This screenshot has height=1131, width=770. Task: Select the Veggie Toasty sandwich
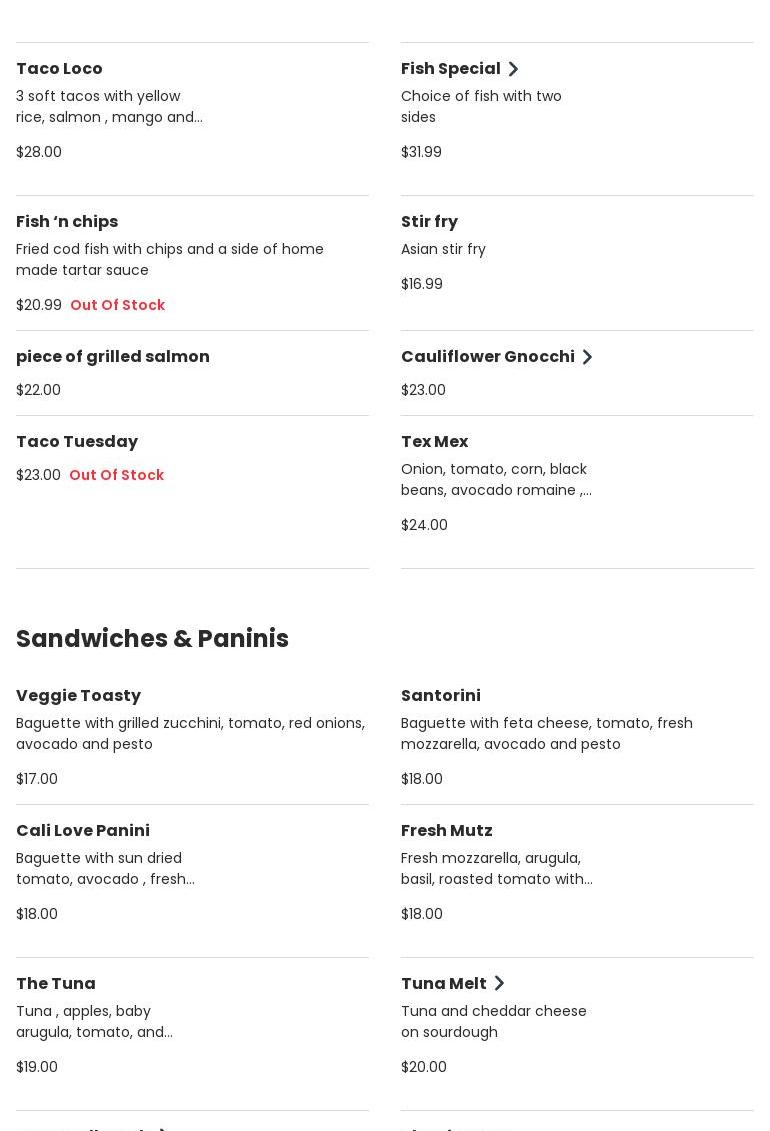tap(78, 696)
